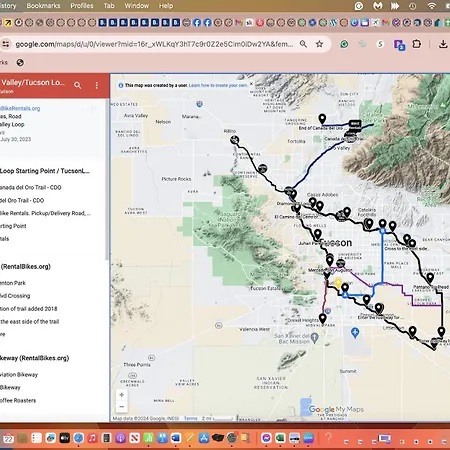Viewport: 450px width, 450px height.
Task: Open the three-dot options menu in sidebar
Action: pyautogui.click(x=97, y=85)
